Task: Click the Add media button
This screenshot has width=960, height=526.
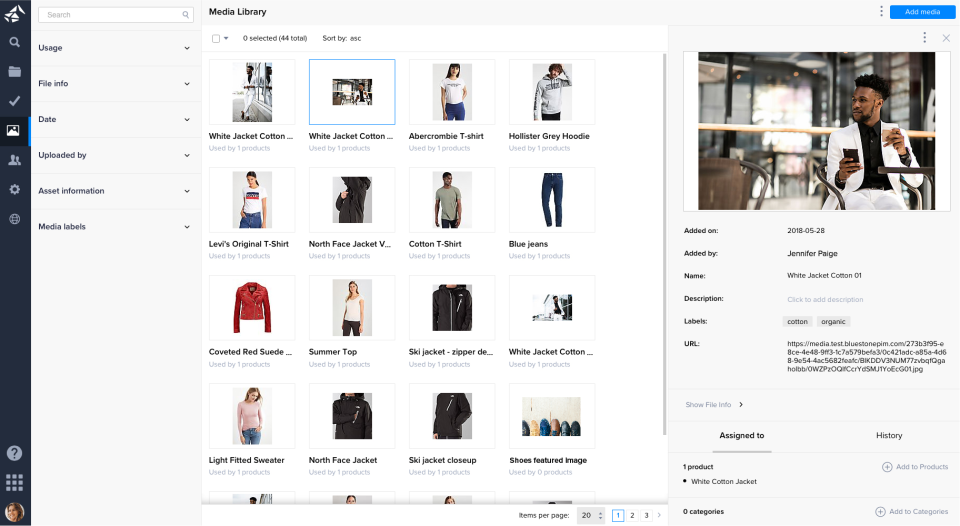Action: click(x=922, y=12)
